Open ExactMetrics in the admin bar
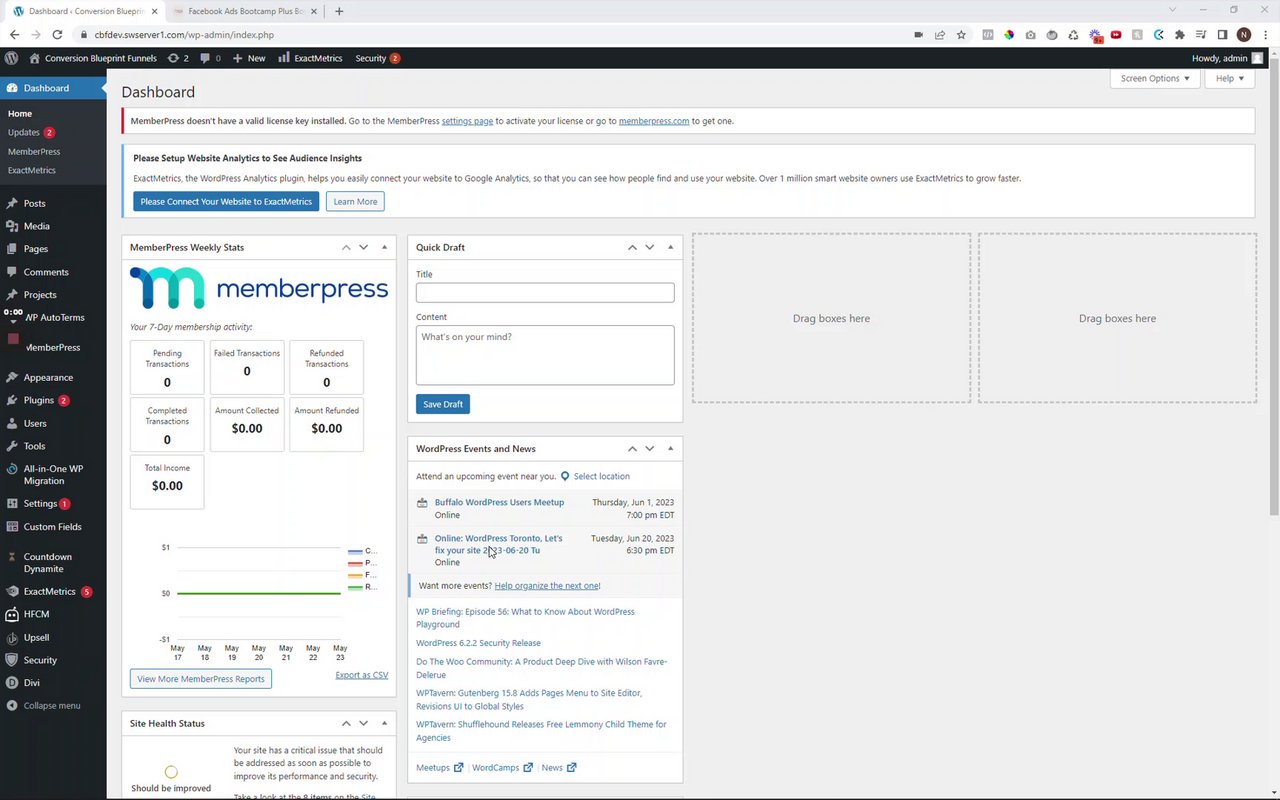1280x800 pixels. [310, 58]
